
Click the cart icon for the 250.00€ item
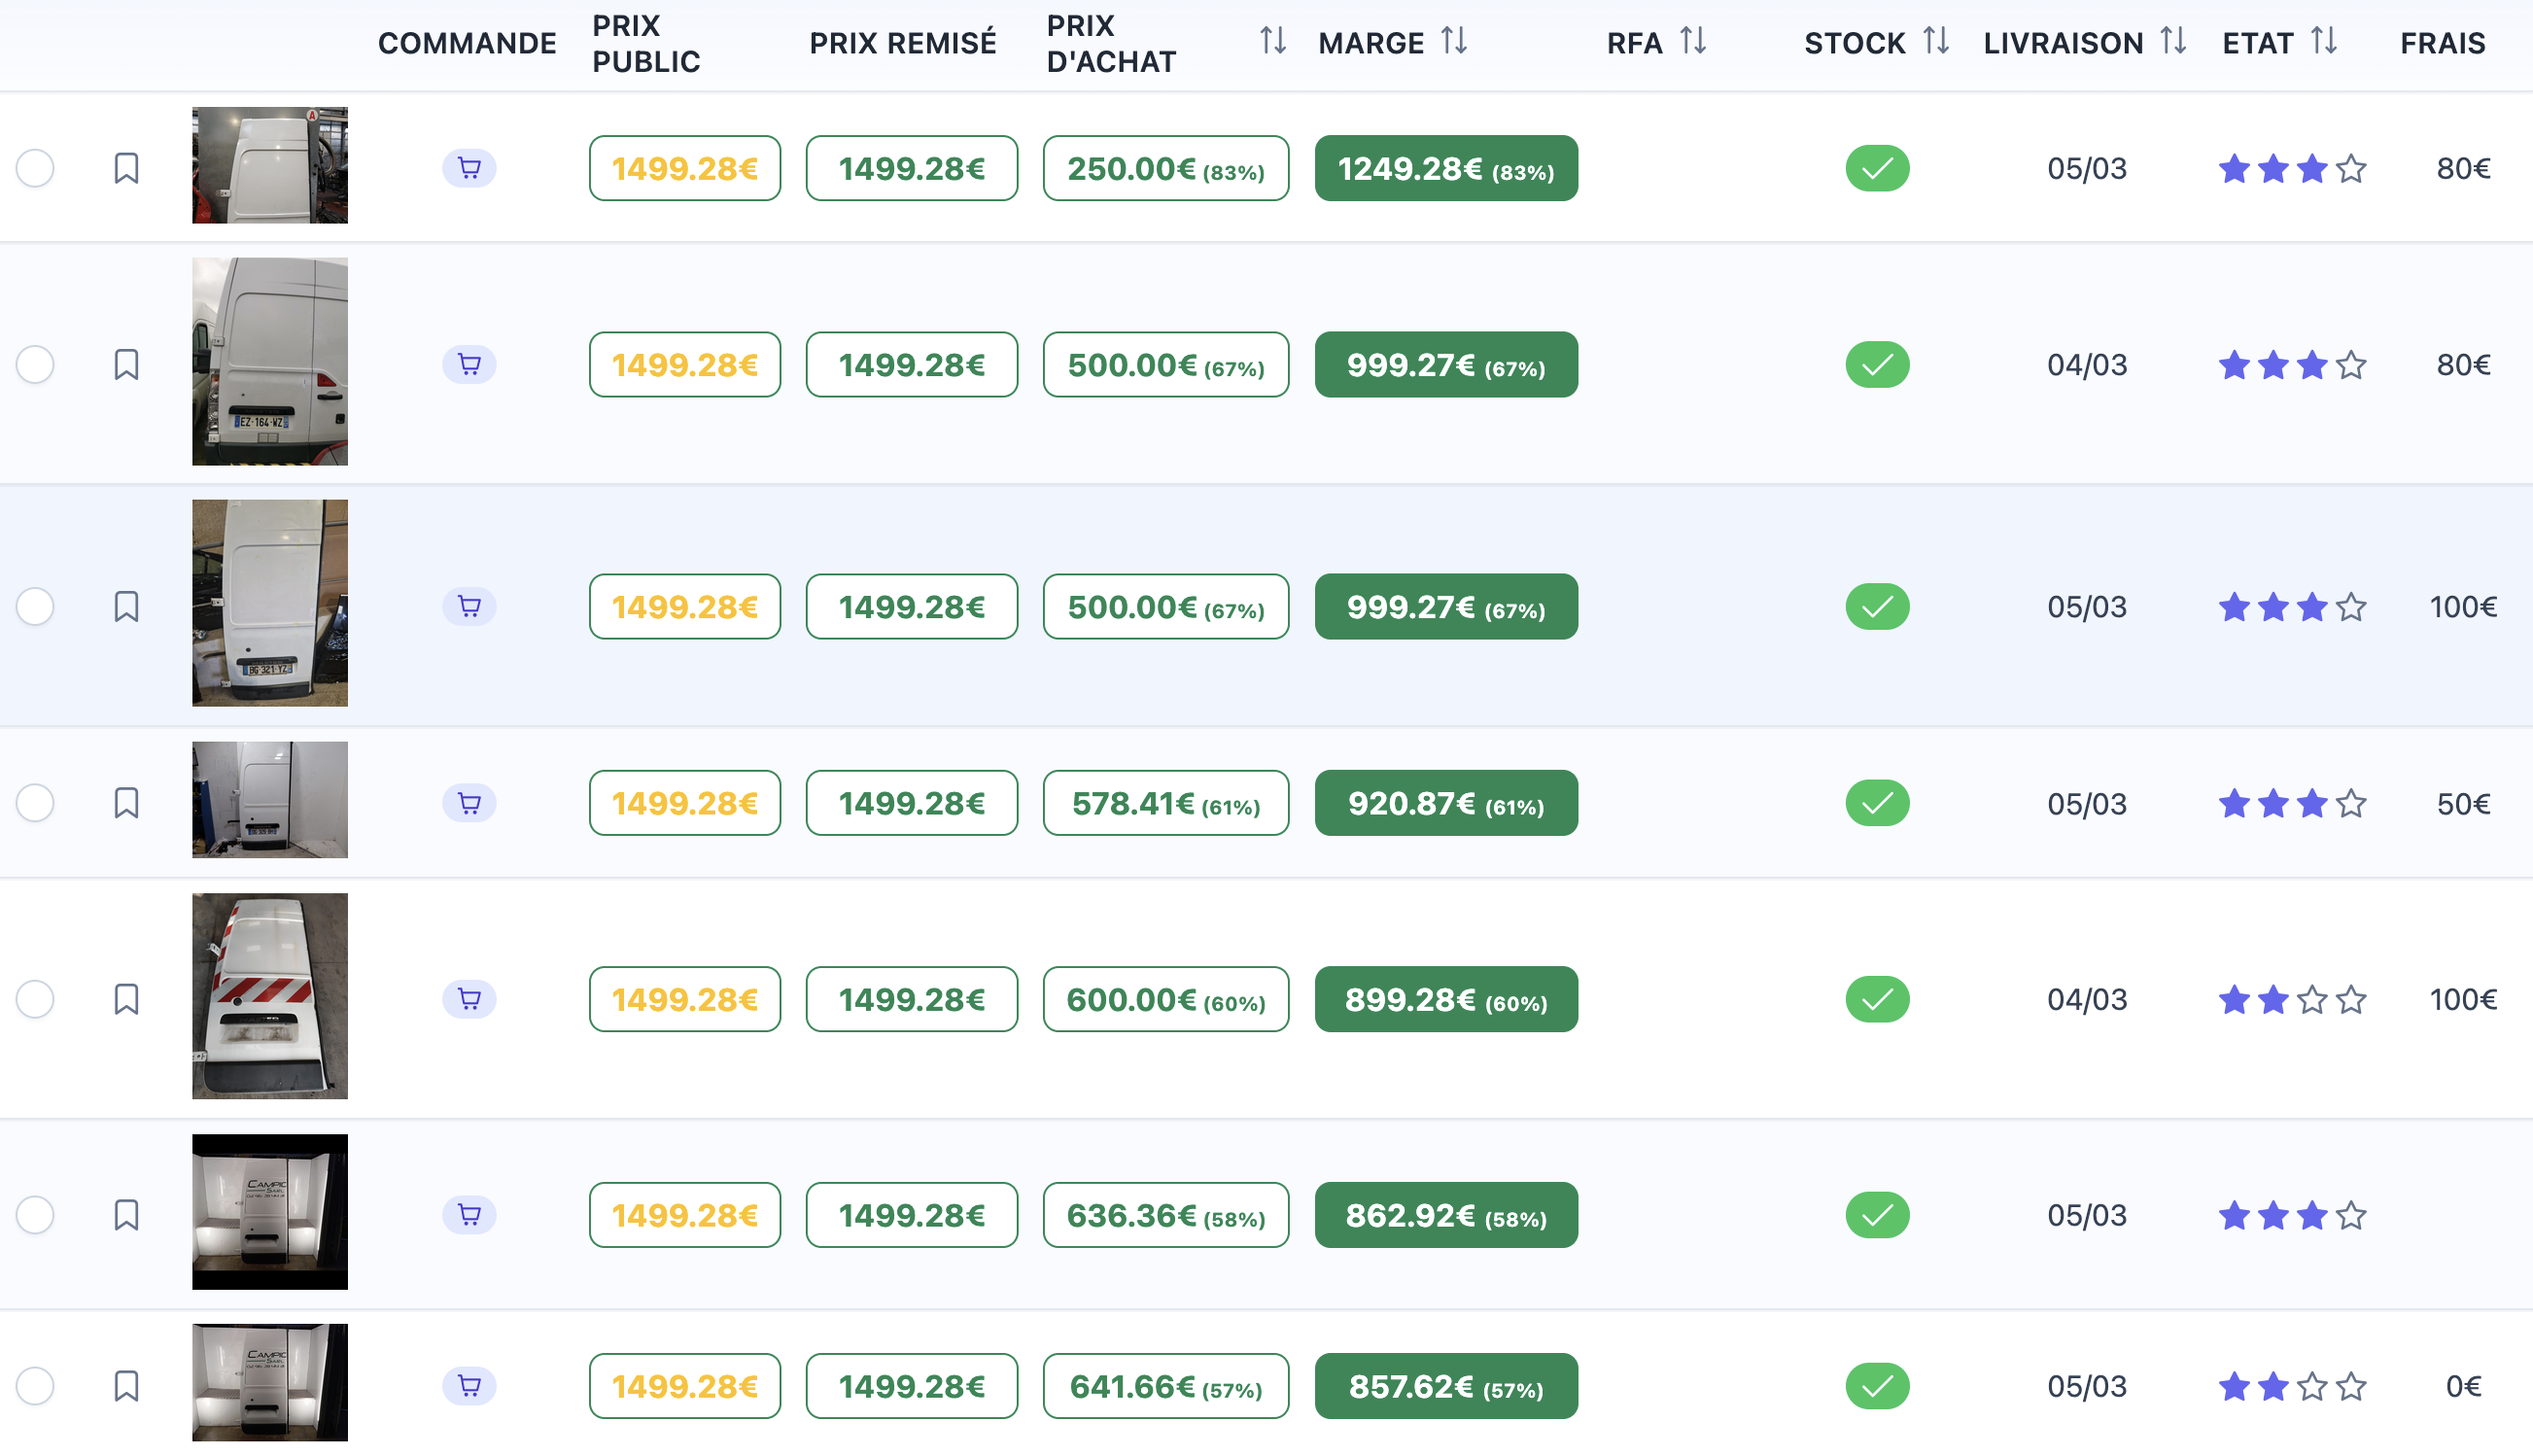pos(469,168)
